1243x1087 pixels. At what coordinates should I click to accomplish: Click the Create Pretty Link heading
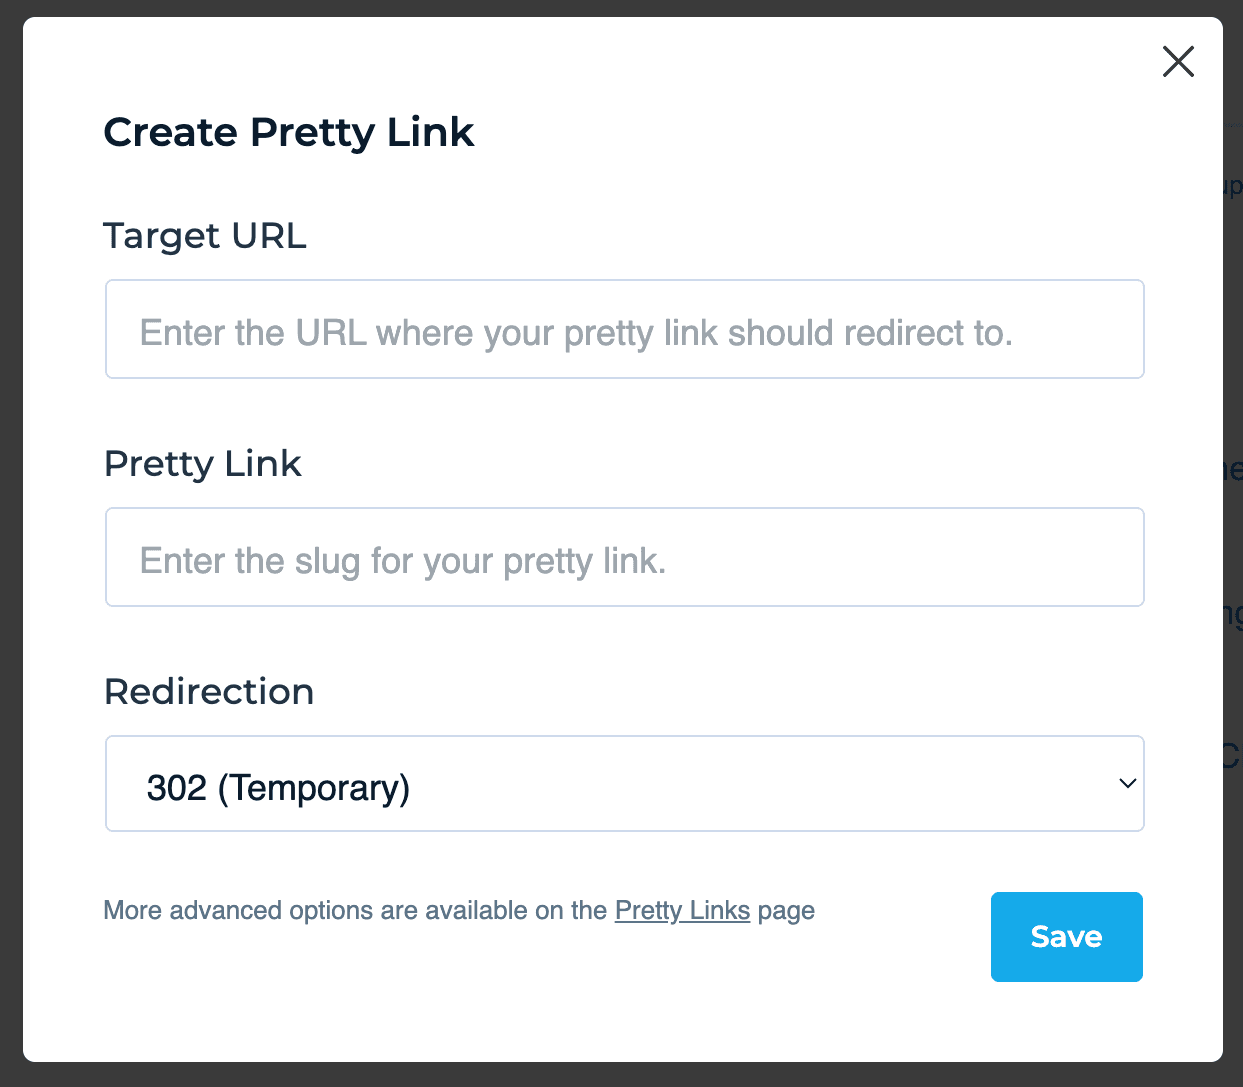pyautogui.click(x=289, y=131)
